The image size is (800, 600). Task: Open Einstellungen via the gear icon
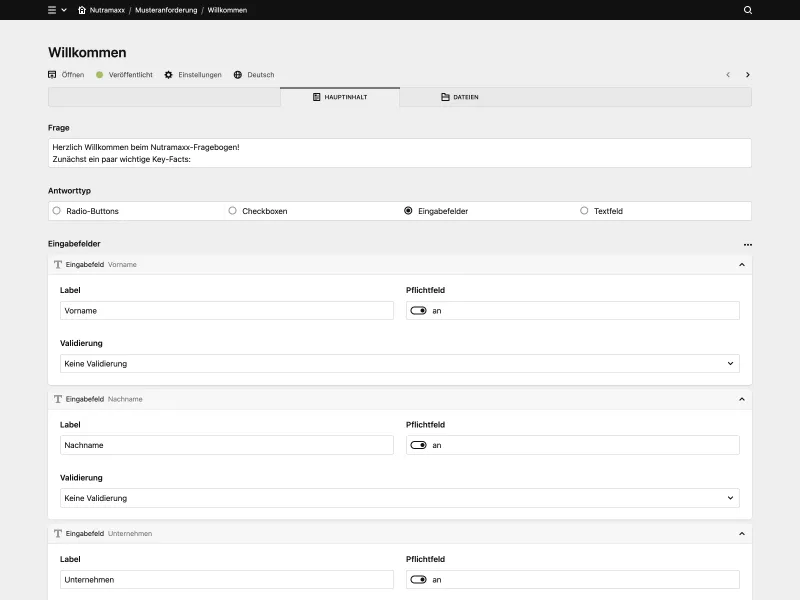[x=167, y=74]
